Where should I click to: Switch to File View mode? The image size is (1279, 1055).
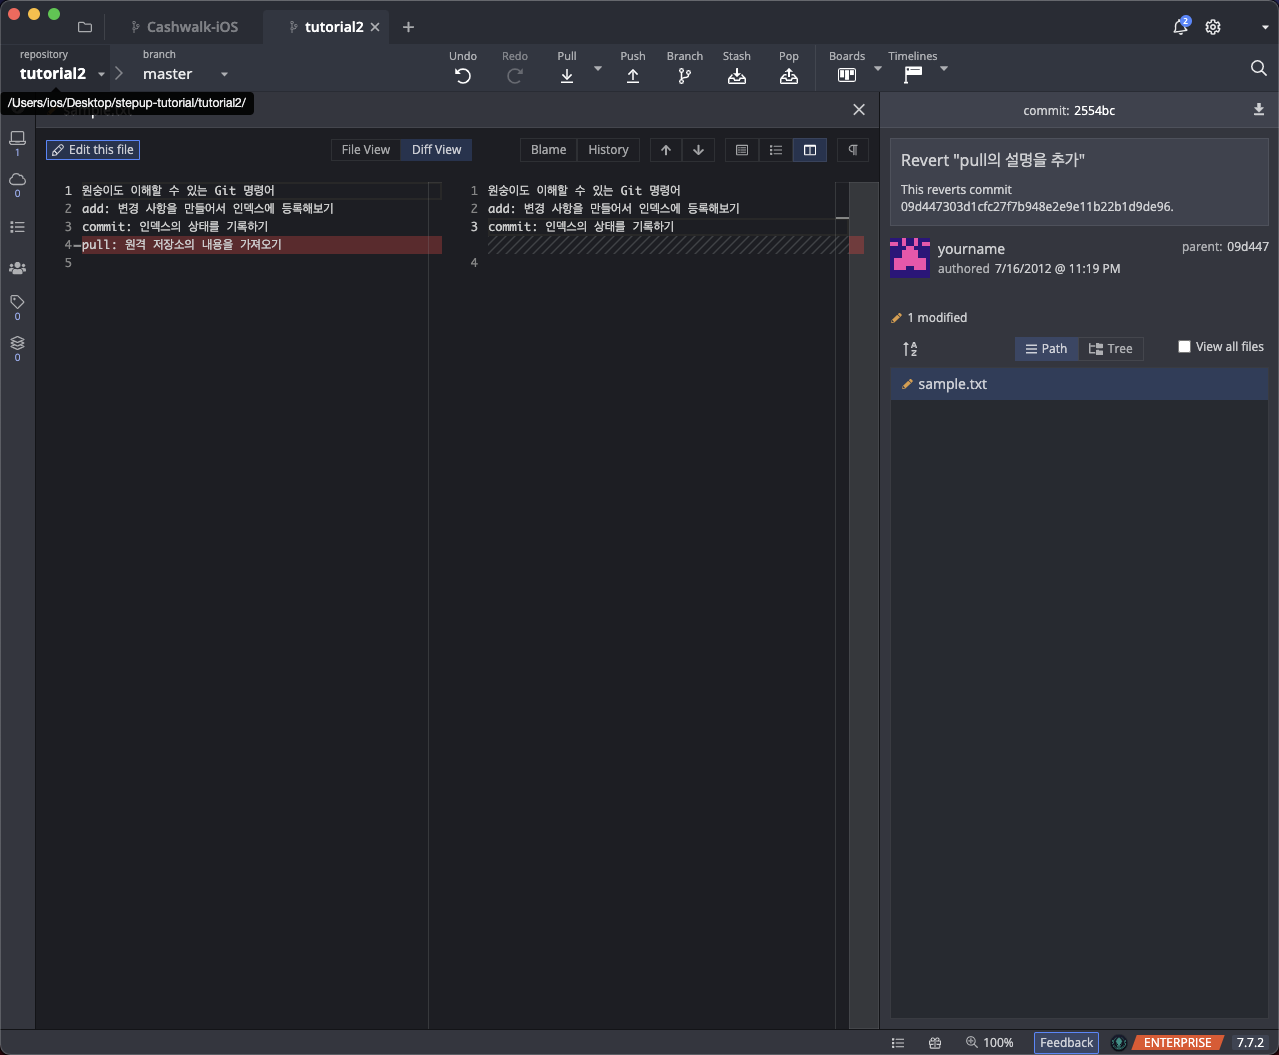(x=365, y=150)
